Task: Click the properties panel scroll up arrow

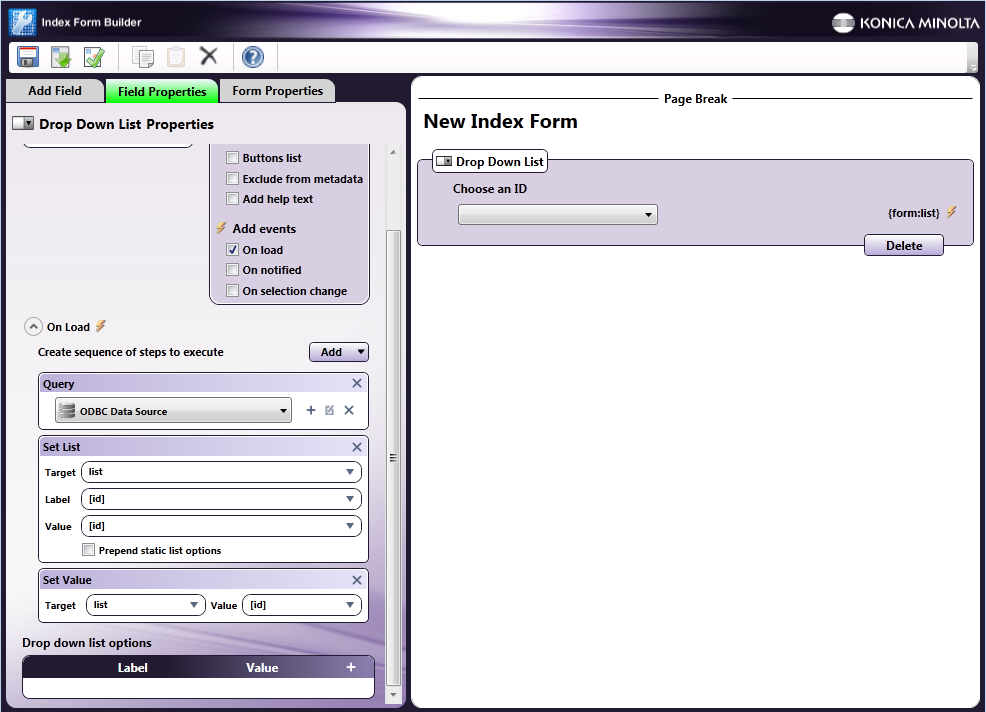Action: pos(393,152)
